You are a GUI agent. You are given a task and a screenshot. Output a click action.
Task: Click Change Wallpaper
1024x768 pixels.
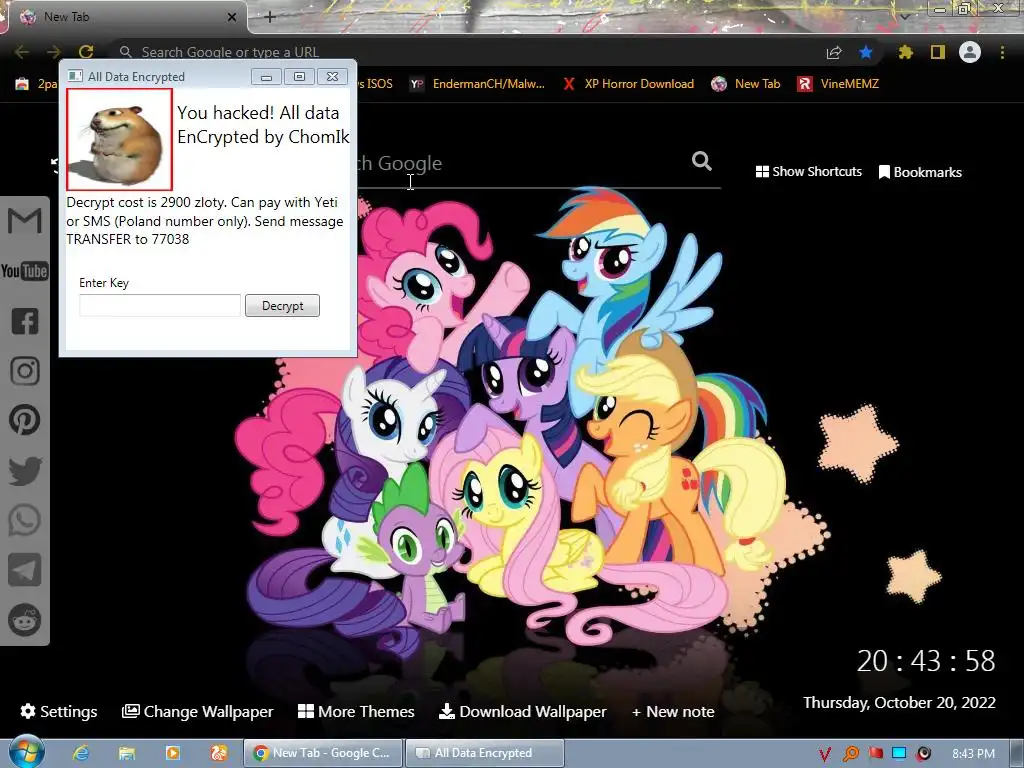tap(197, 711)
